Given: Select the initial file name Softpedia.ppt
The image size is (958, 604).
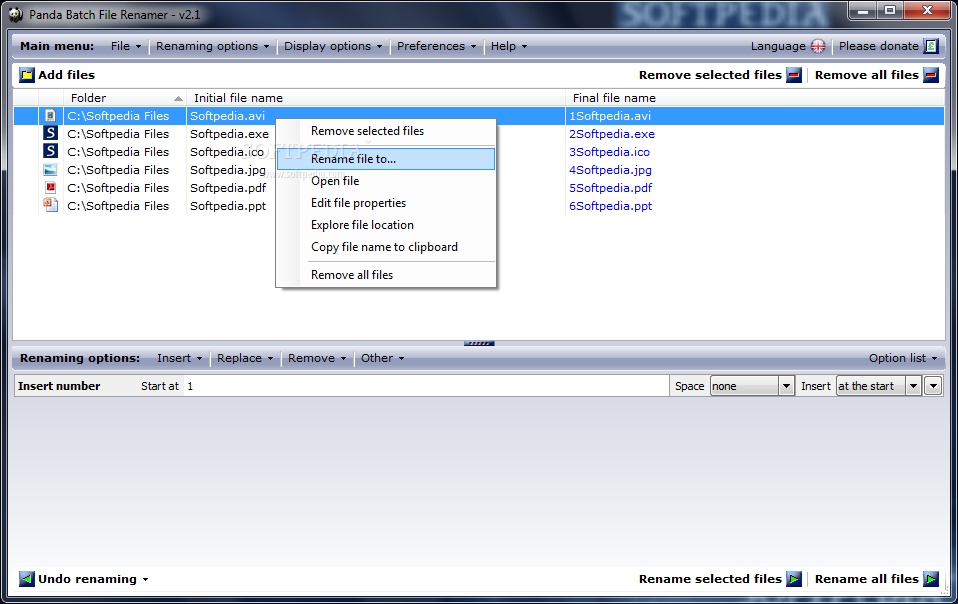Looking at the screenshot, I should point(228,206).
